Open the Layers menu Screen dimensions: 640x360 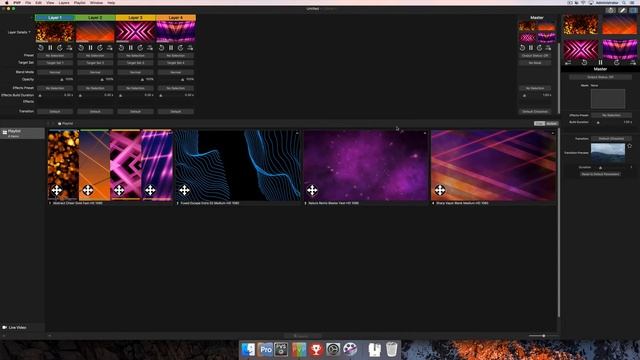[x=64, y=2]
